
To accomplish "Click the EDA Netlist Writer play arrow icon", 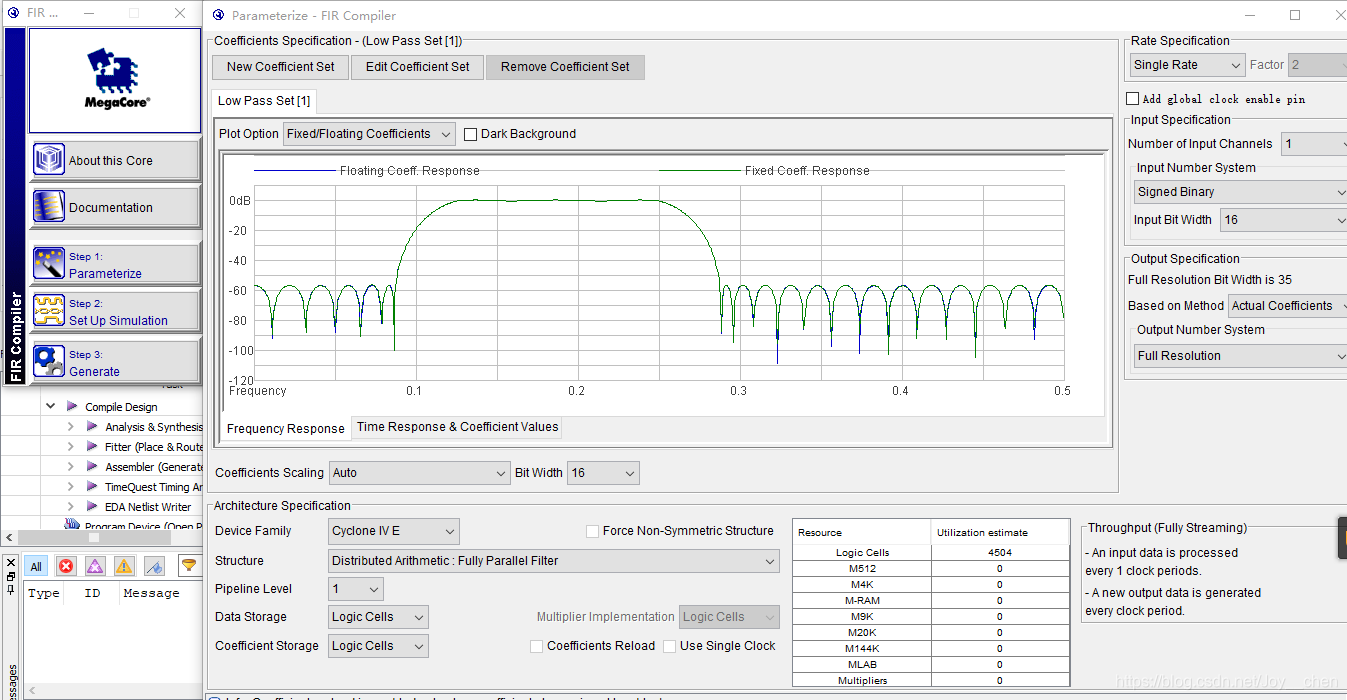I will coord(92,506).
